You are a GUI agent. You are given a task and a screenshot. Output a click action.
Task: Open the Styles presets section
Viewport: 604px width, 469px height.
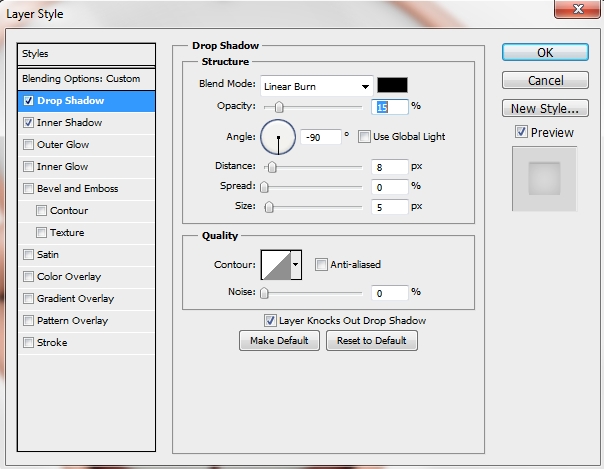point(86,54)
